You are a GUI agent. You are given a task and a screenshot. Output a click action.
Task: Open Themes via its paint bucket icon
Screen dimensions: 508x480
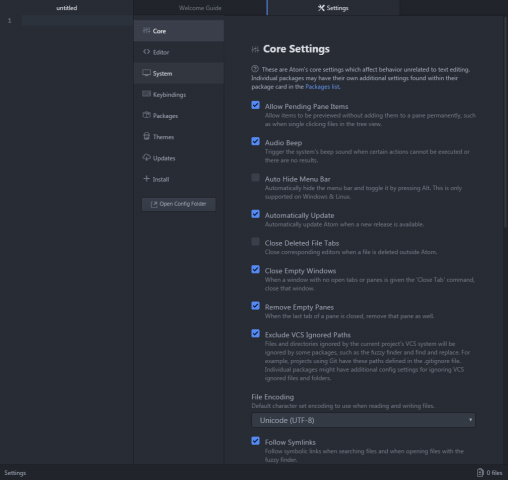pos(146,136)
